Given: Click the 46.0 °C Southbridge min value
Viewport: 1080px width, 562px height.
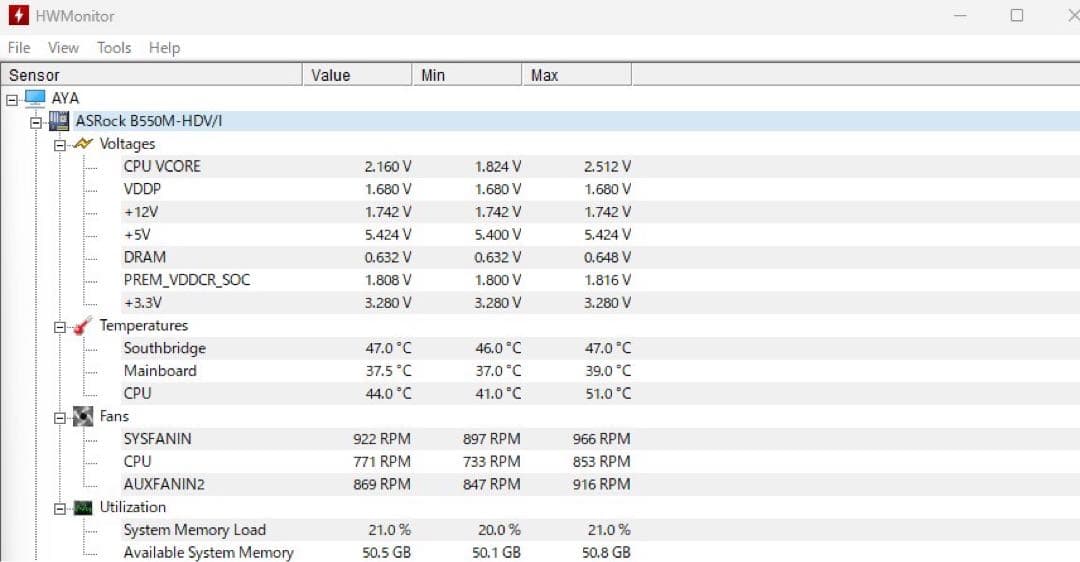Looking at the screenshot, I should click(x=499, y=348).
